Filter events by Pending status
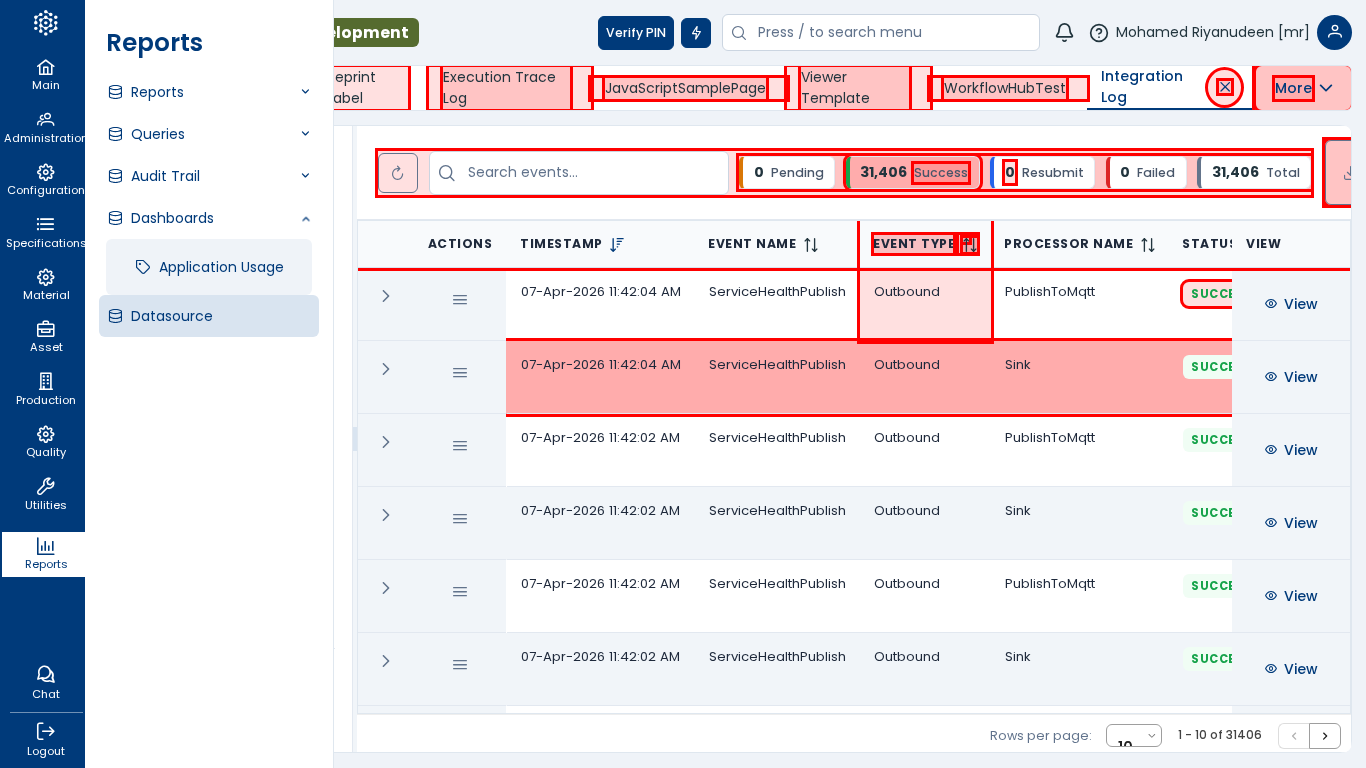This screenshot has height=768, width=1366. [x=788, y=173]
